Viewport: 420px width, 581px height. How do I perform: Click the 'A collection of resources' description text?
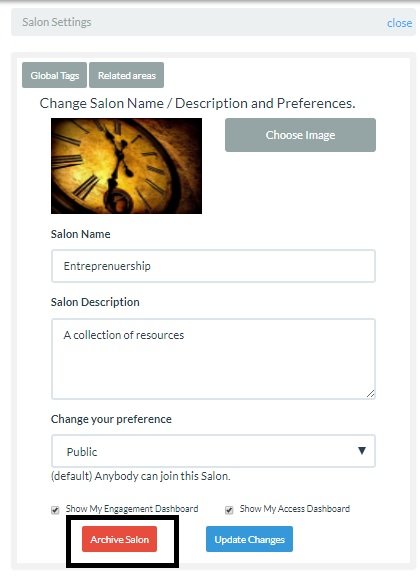point(124,335)
